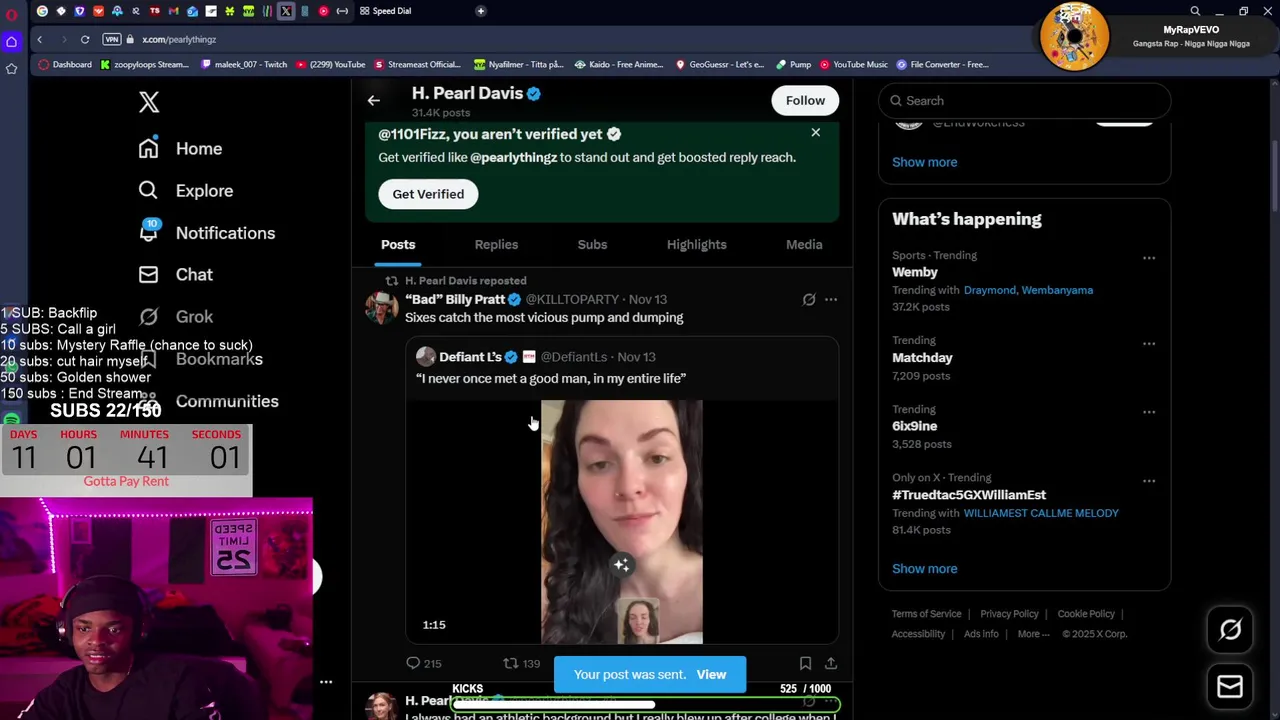Switch to the Highlights tab
This screenshot has height=720, width=1280.
pos(697,245)
